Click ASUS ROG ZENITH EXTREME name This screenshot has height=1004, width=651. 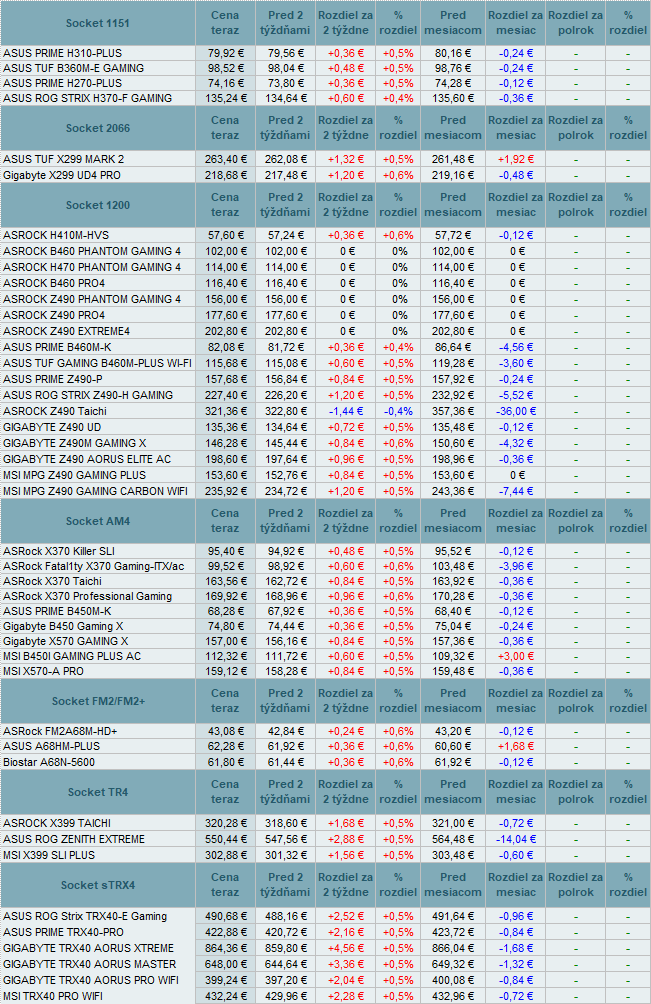point(74,839)
